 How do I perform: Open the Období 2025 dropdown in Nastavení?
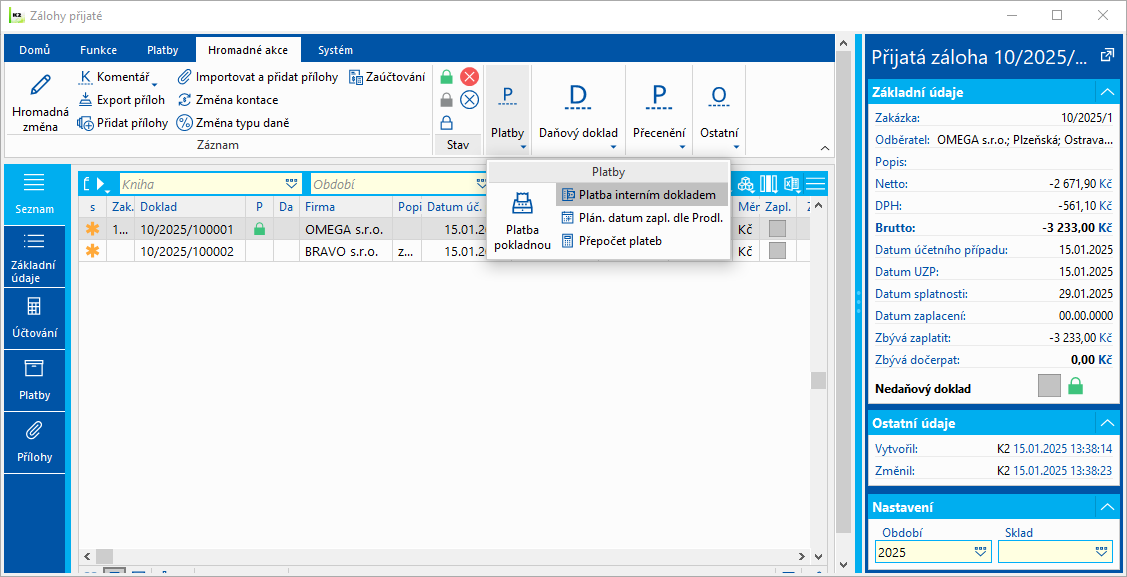[x=981, y=552]
